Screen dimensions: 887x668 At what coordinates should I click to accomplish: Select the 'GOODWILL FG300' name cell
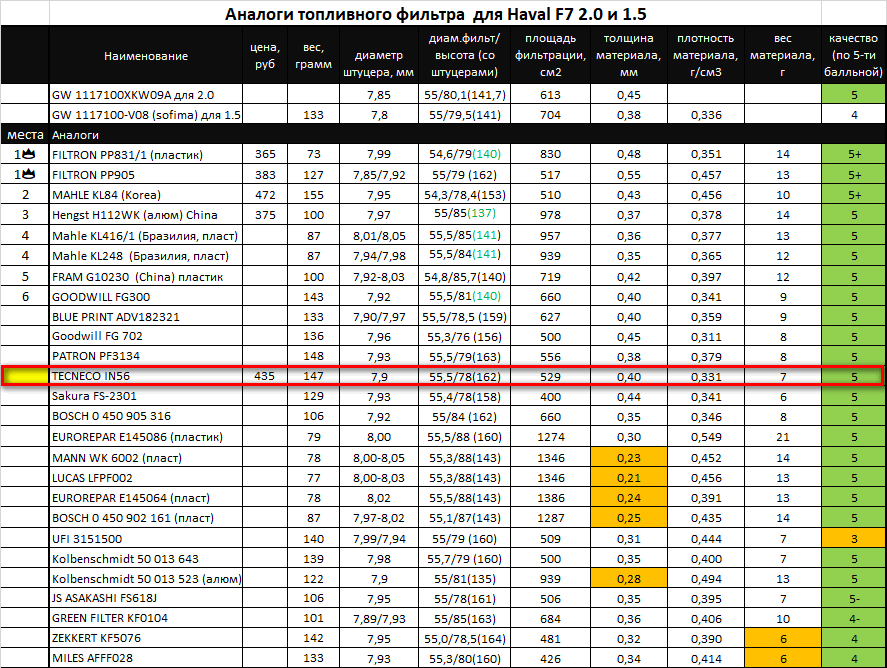point(146,296)
